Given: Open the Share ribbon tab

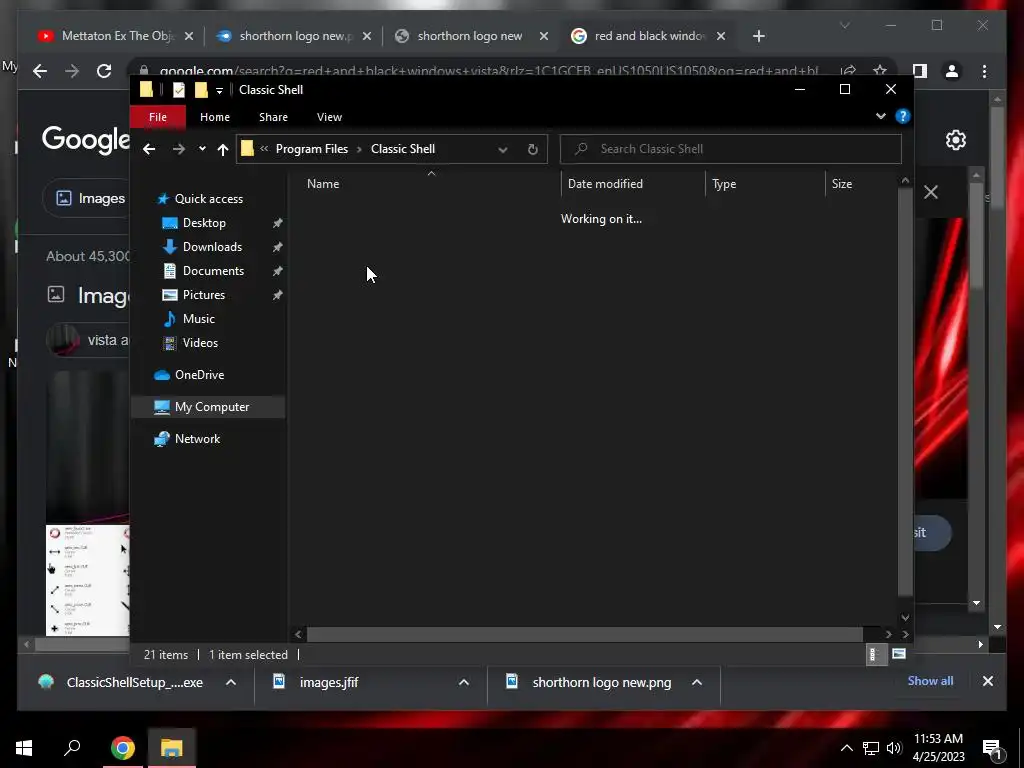Looking at the screenshot, I should pos(273,117).
